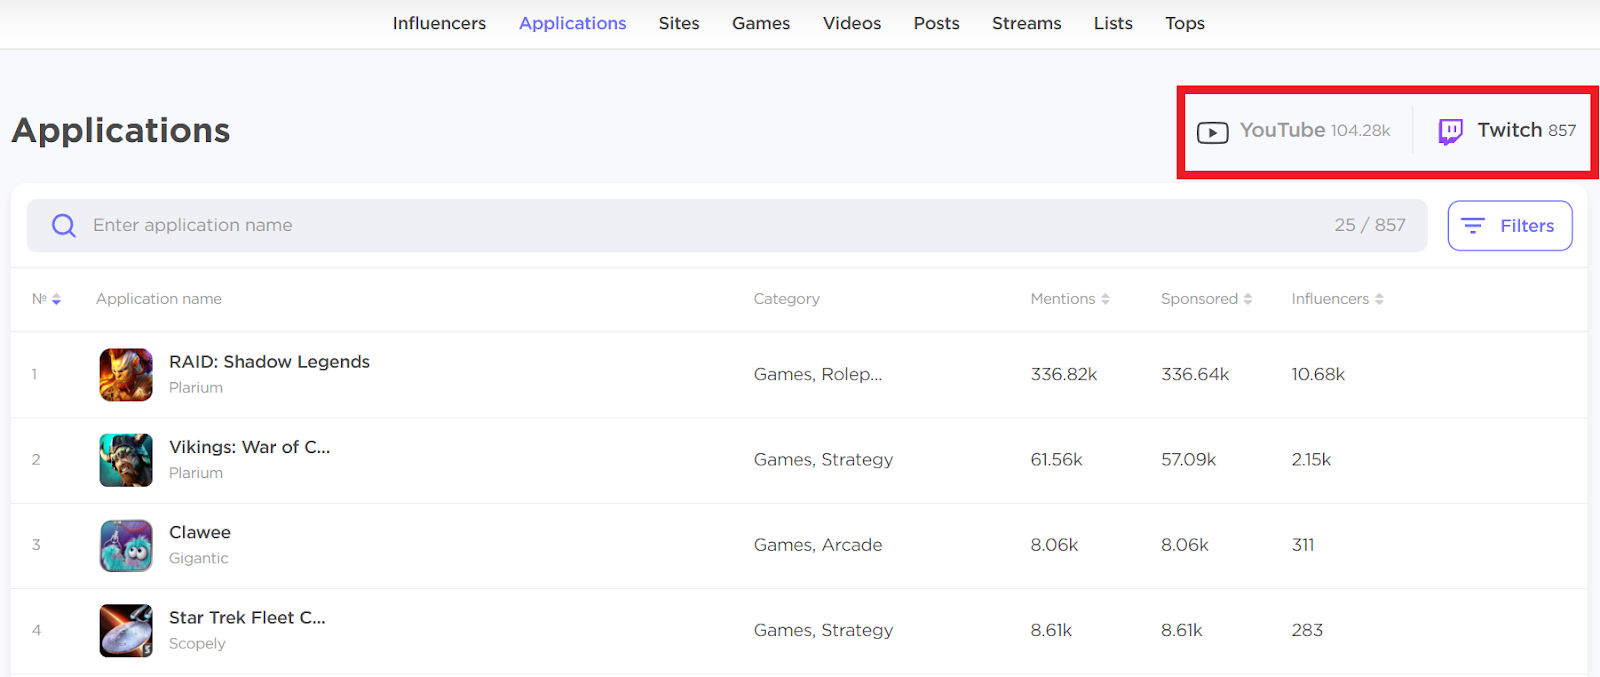The height and width of the screenshot is (677, 1600).
Task: Open the Filters button
Action: pos(1510,226)
